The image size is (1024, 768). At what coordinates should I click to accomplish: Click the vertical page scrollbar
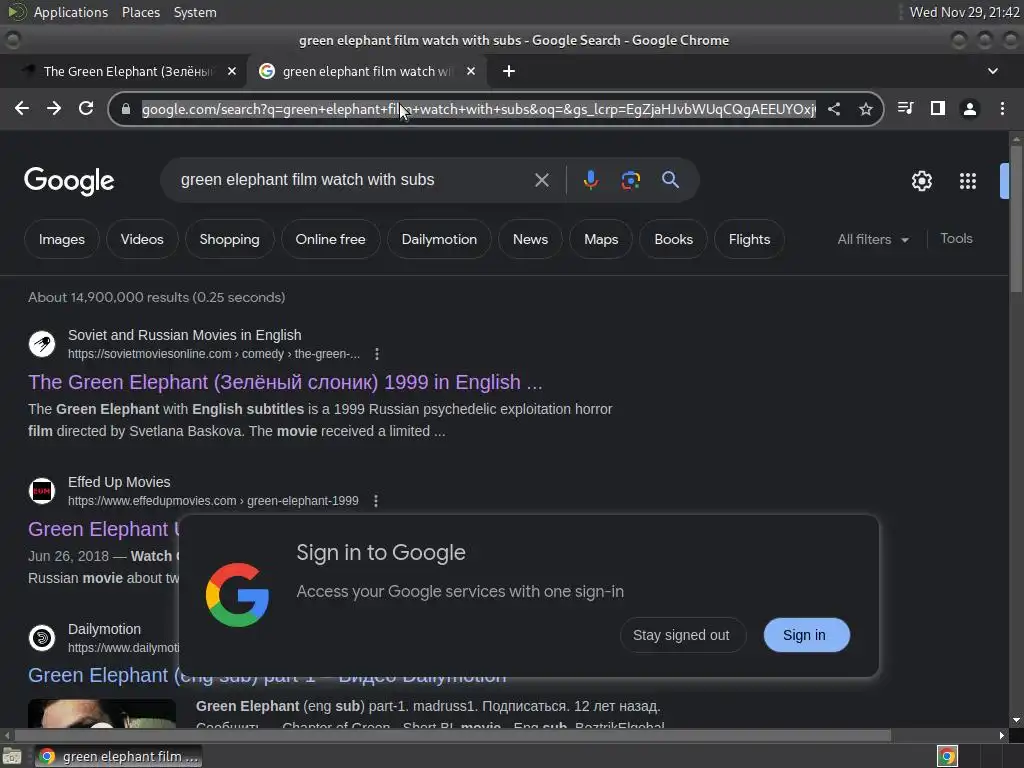[x=1016, y=219]
